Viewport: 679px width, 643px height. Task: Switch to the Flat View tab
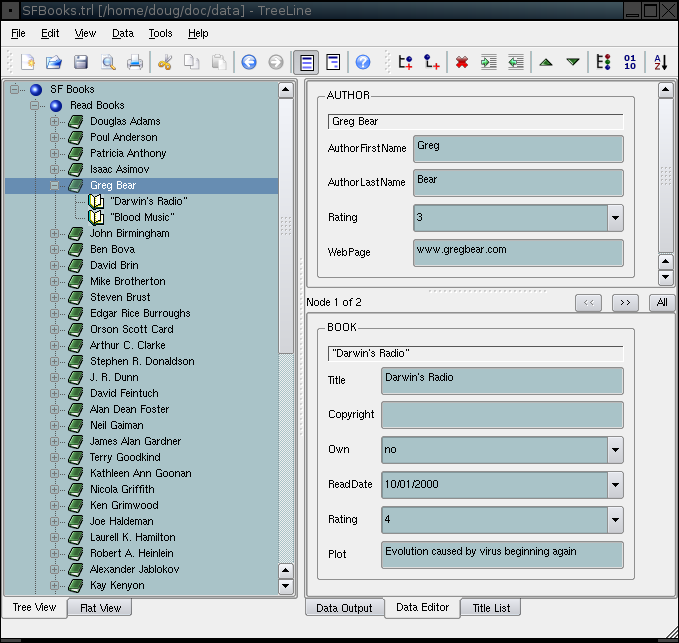point(100,608)
